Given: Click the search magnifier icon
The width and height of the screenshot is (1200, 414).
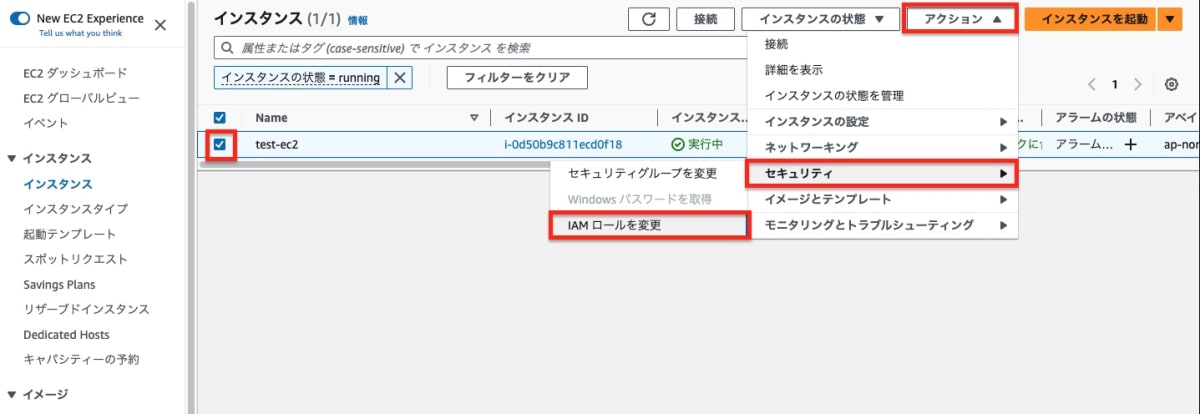Looking at the screenshot, I should (227, 48).
